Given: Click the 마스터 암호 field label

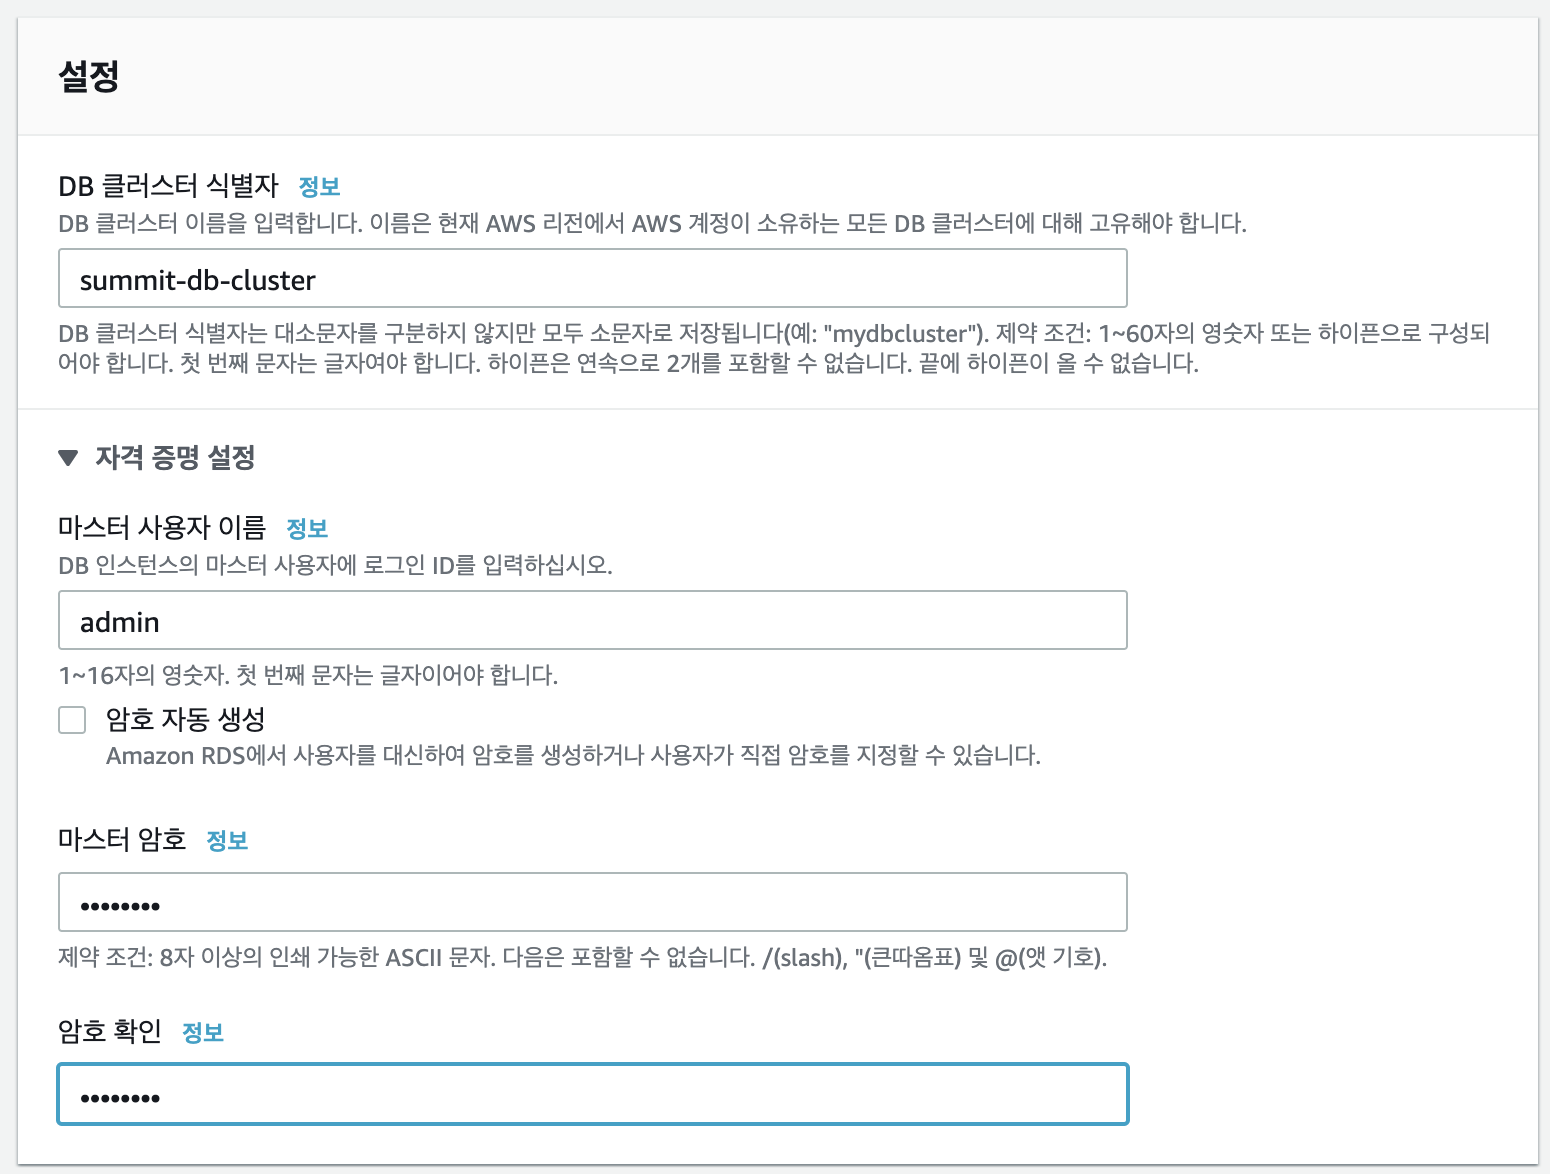Looking at the screenshot, I should [122, 839].
